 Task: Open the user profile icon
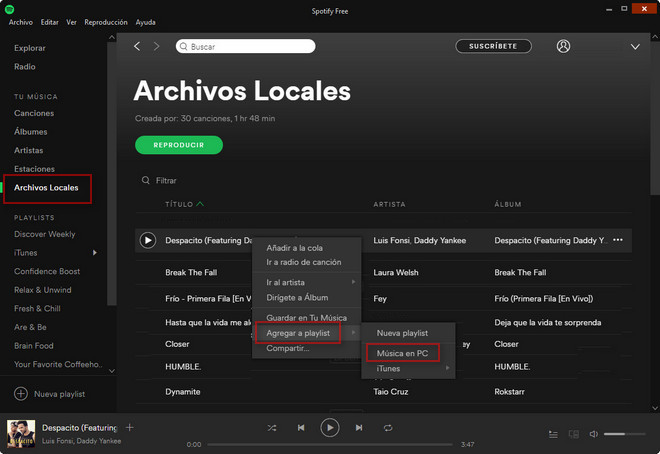coord(563,46)
